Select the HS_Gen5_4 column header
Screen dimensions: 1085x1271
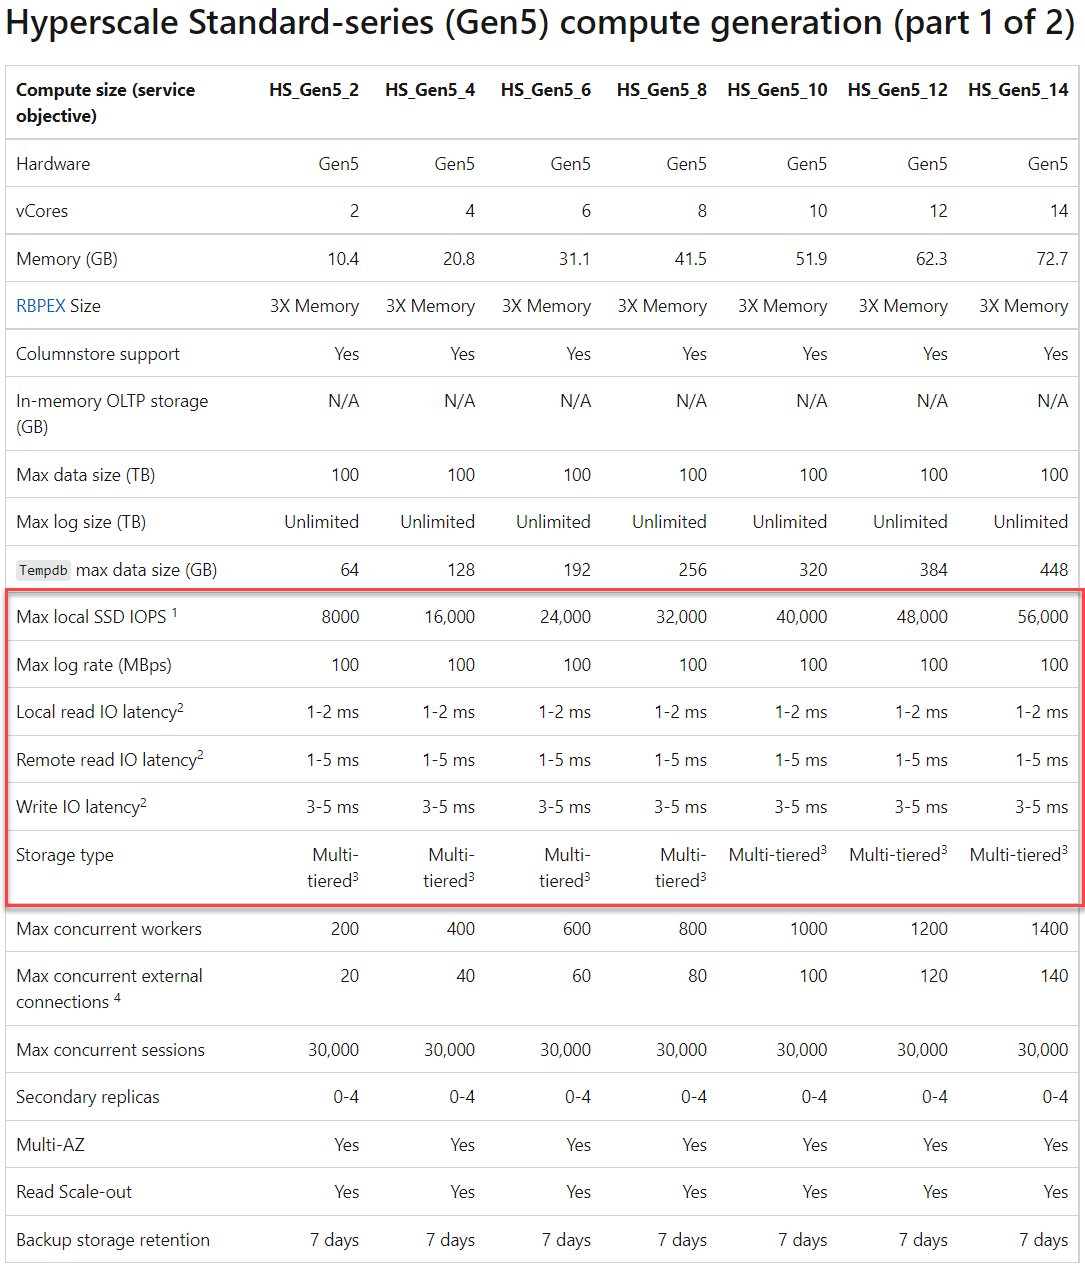pos(430,90)
